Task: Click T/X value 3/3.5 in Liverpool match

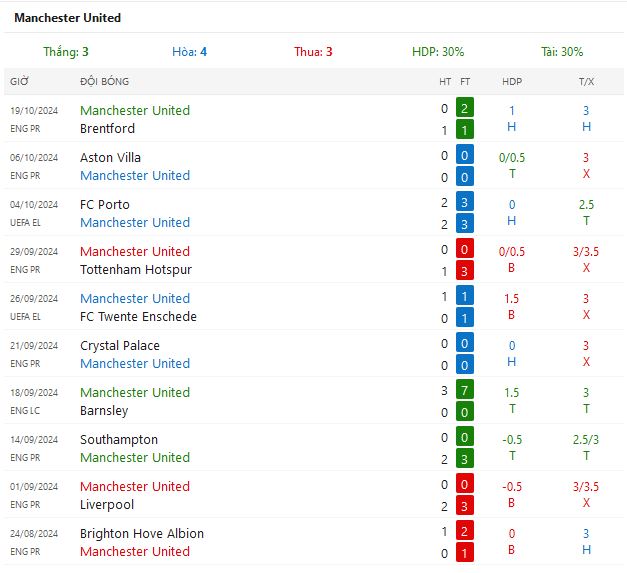Action: [586, 487]
